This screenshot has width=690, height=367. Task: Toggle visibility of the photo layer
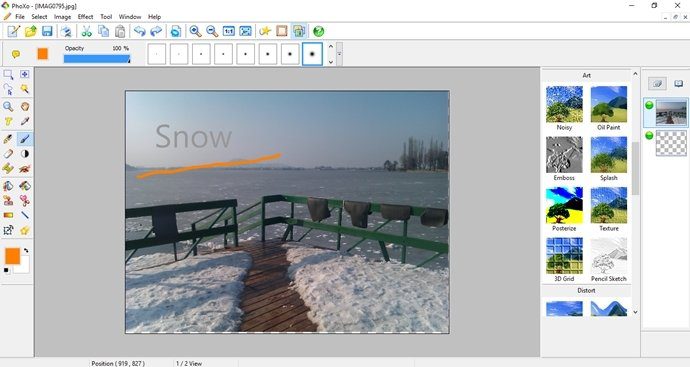click(x=649, y=105)
